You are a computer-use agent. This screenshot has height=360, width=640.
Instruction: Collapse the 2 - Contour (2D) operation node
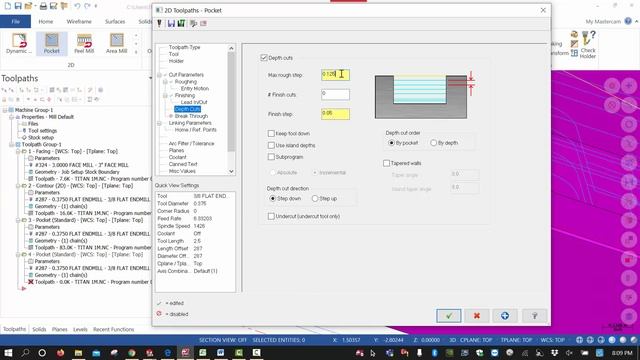click(x=18, y=186)
